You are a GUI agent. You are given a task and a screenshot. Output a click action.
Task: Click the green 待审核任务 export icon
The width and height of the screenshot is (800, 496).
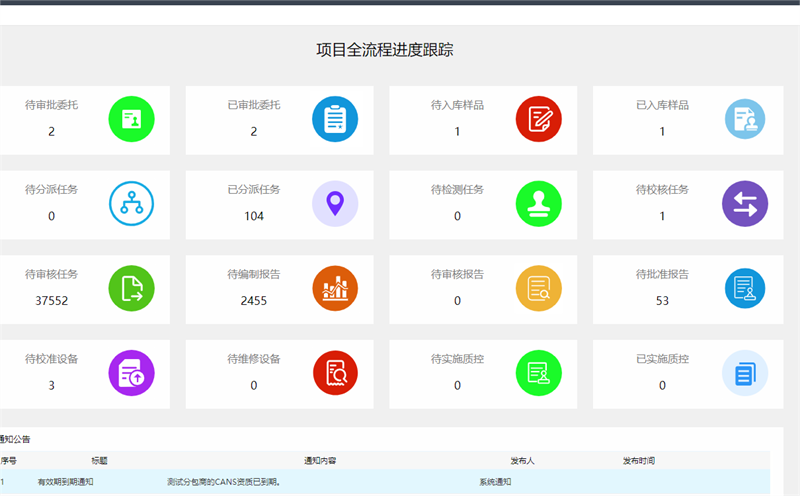pyautogui.click(x=131, y=288)
